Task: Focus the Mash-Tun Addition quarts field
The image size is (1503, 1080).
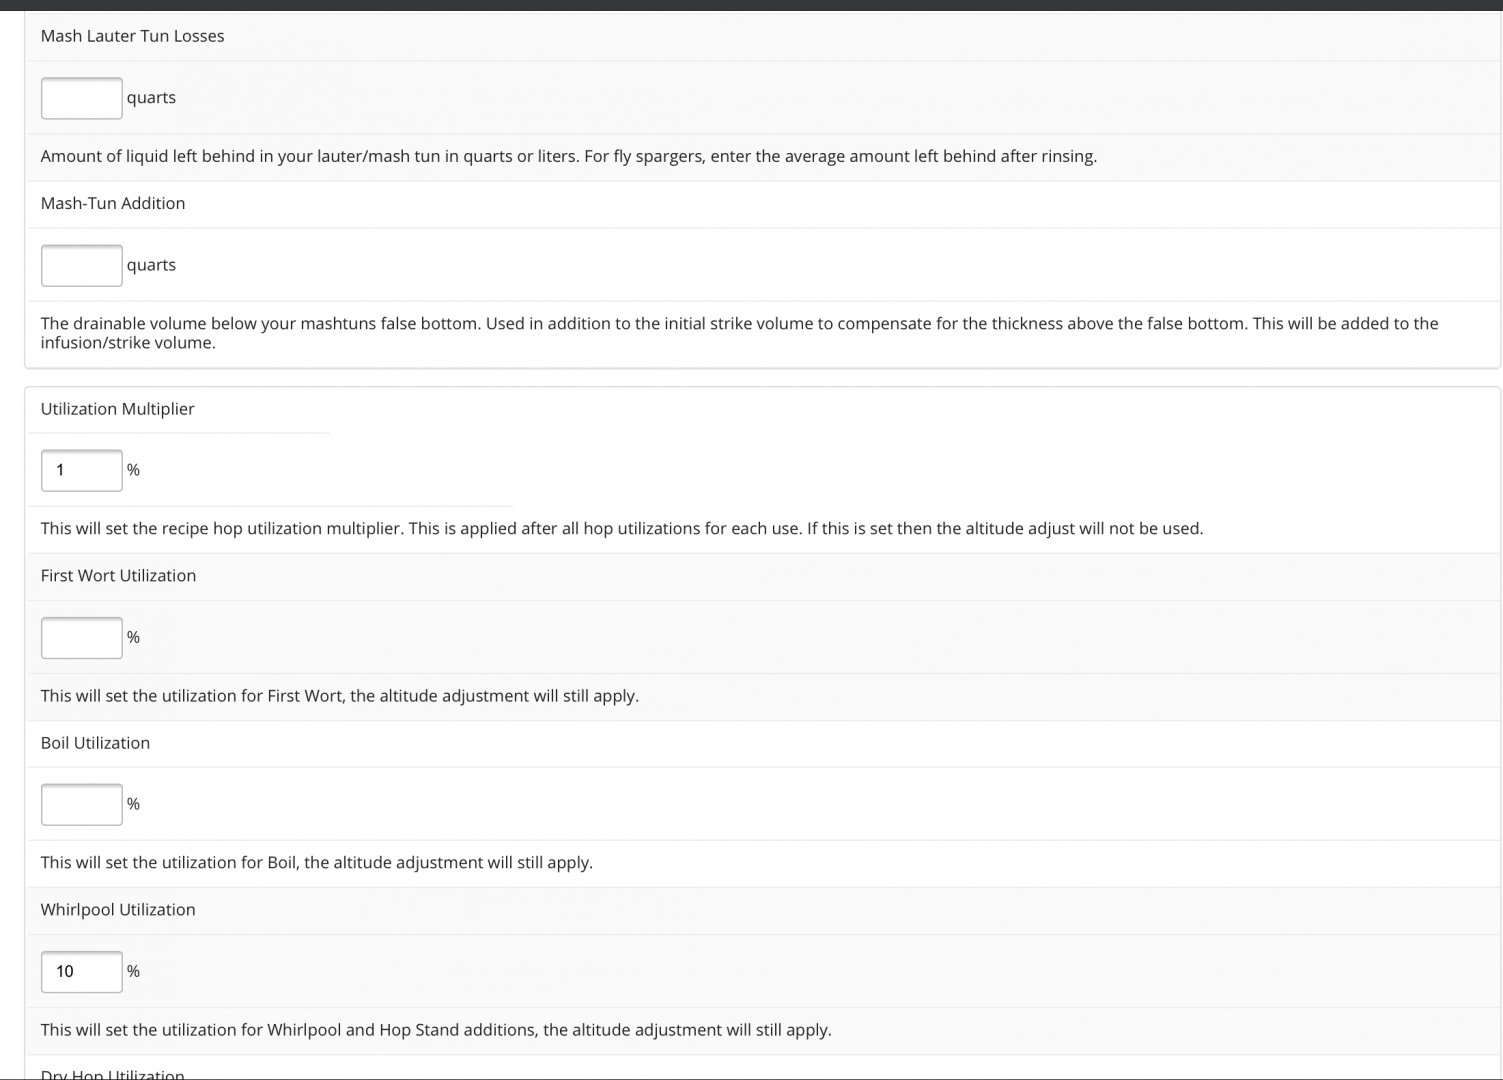Action: tap(82, 265)
